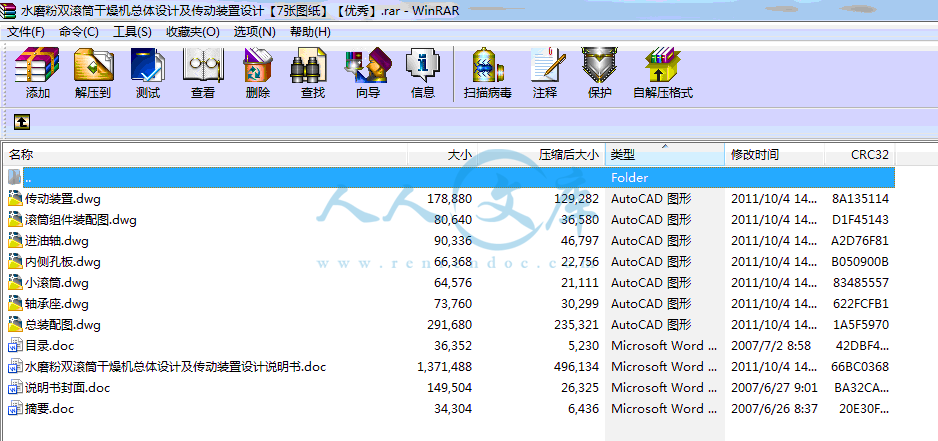Screen dimensions: 938x441
Task: Click modified time 2007/6/26 8:37
Action: (x=774, y=409)
